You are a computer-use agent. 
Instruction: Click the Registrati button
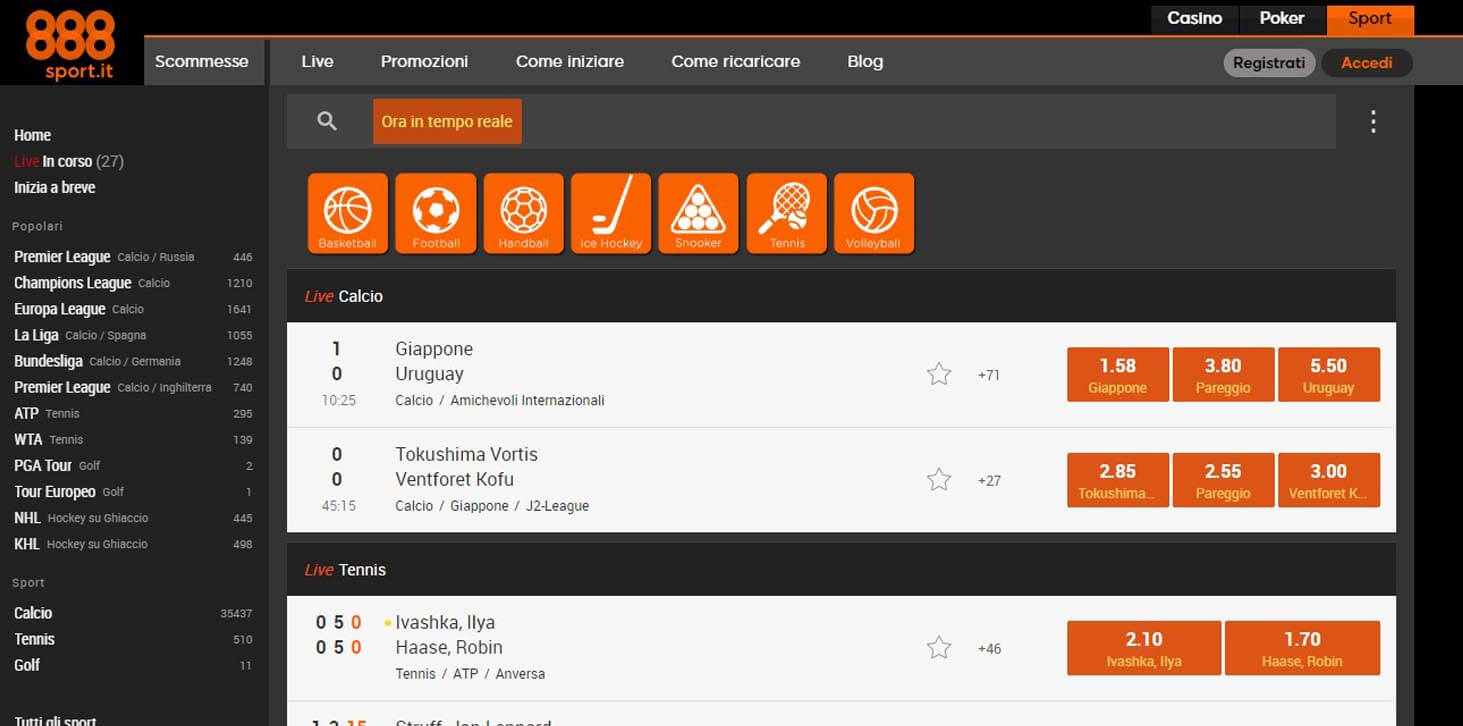1269,63
